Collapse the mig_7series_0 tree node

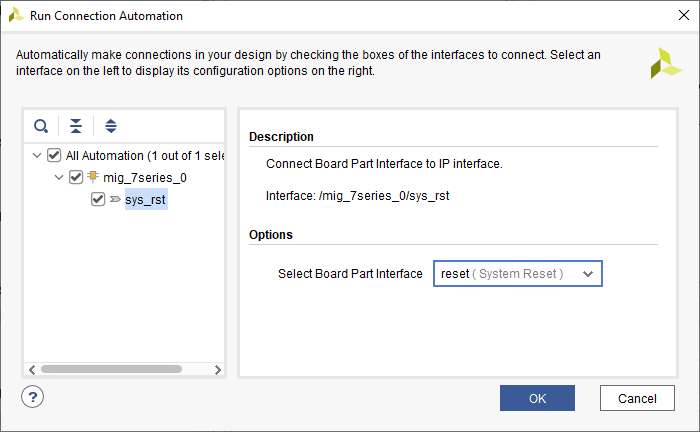click(x=59, y=177)
